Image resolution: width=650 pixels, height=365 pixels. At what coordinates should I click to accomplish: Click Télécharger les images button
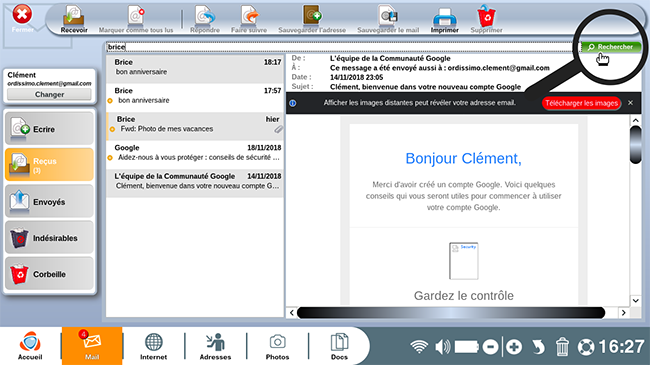coord(581,103)
